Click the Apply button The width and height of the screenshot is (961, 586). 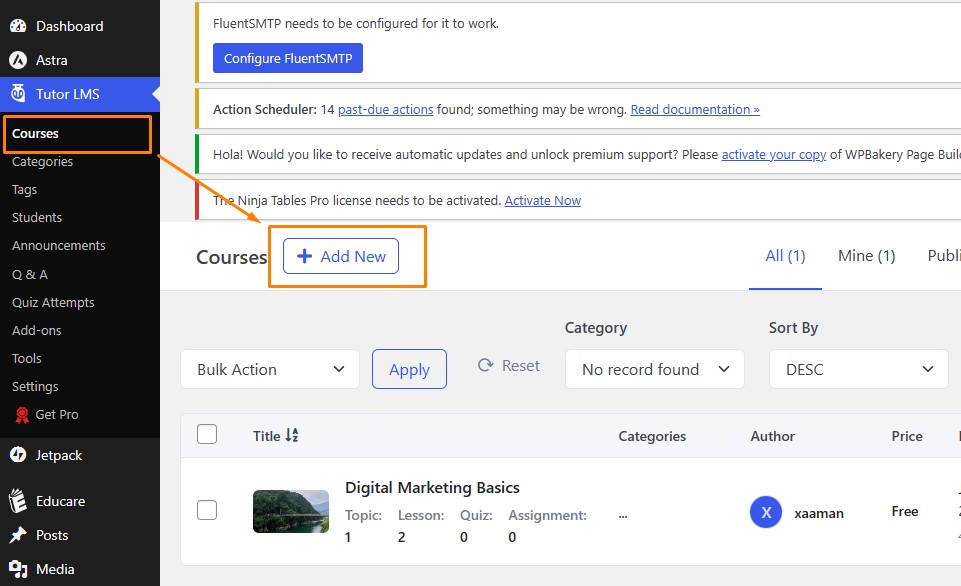[409, 369]
